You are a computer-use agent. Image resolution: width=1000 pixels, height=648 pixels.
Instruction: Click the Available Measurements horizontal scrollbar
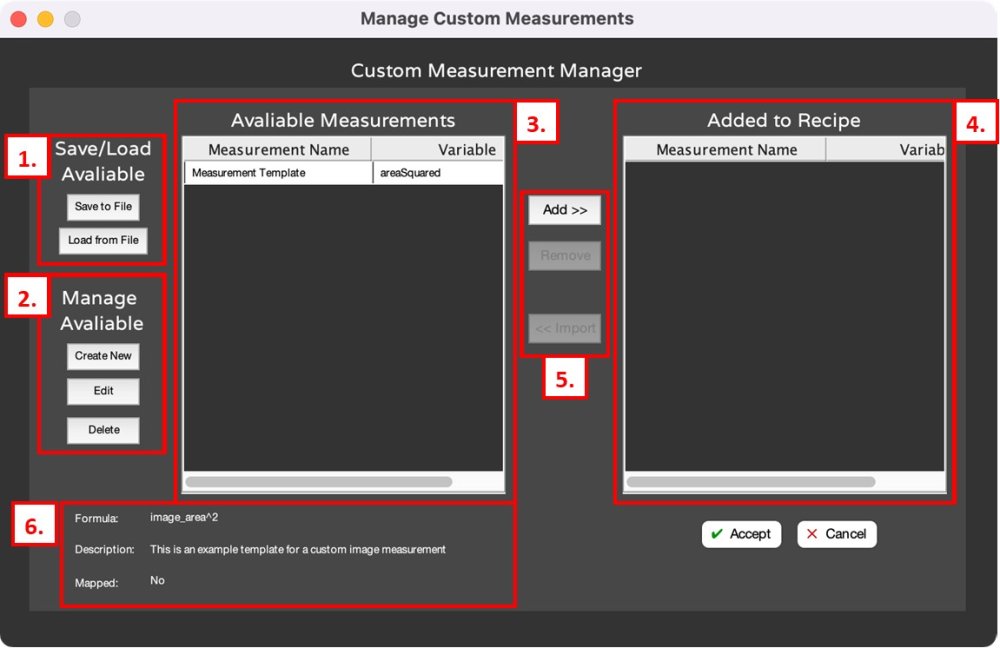[x=320, y=481]
